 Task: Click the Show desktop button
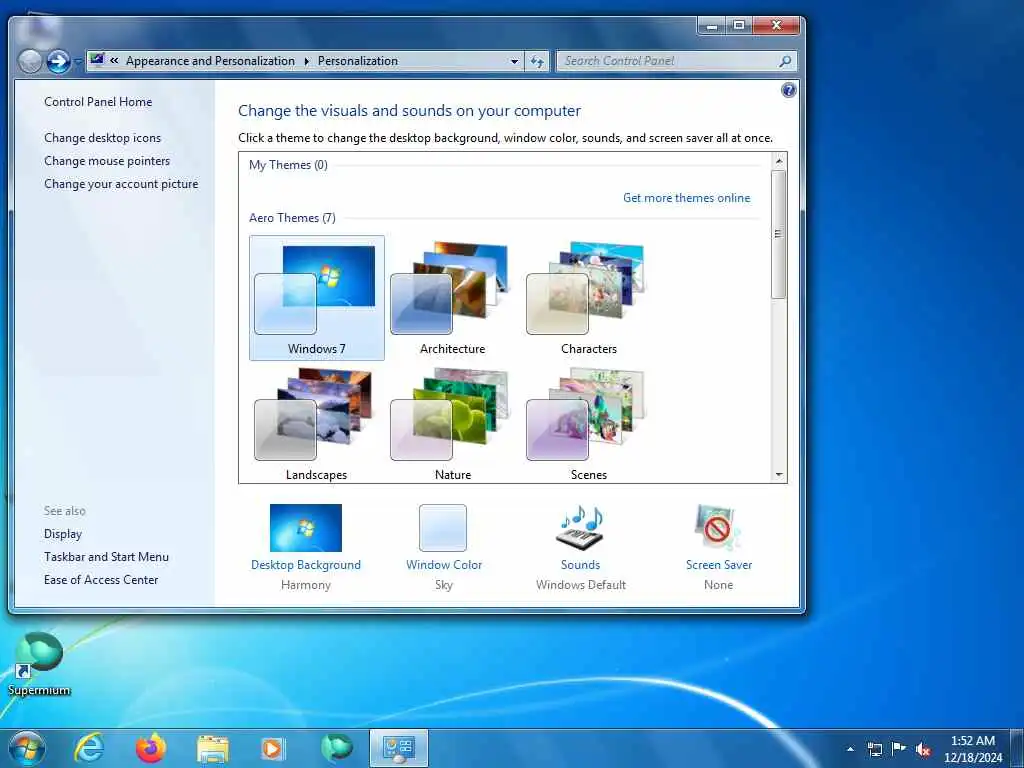pyautogui.click(x=1017, y=748)
